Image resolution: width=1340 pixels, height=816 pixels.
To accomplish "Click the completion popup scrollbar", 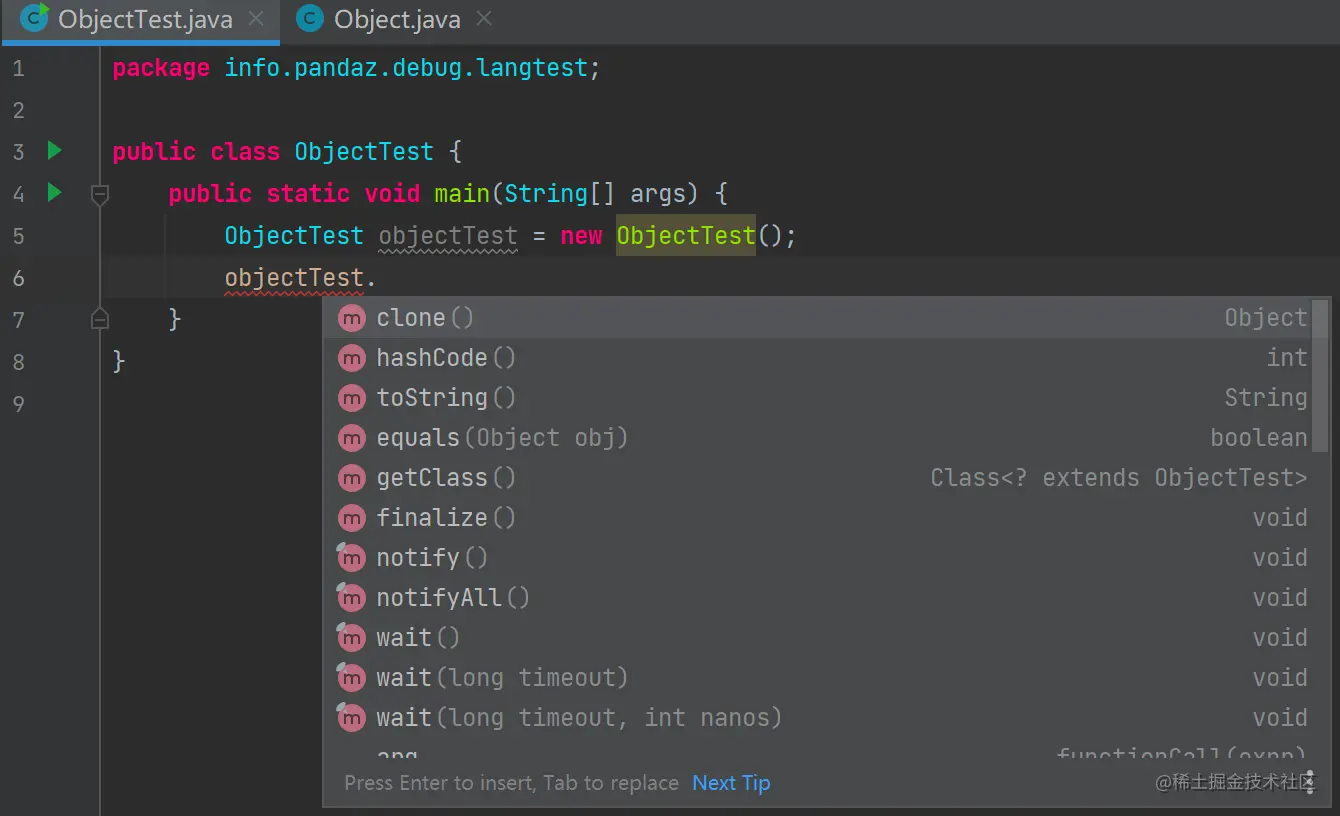I will (x=1320, y=375).
